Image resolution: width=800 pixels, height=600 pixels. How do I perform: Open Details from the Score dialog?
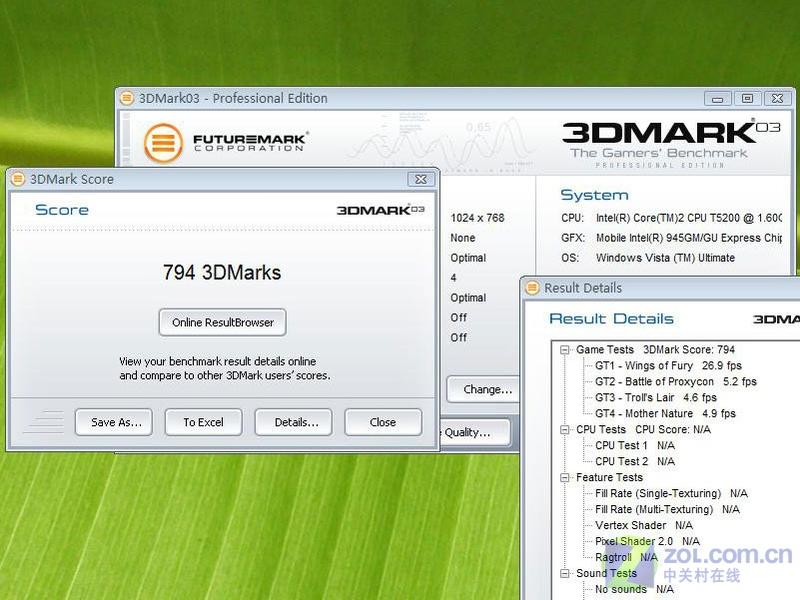(293, 422)
